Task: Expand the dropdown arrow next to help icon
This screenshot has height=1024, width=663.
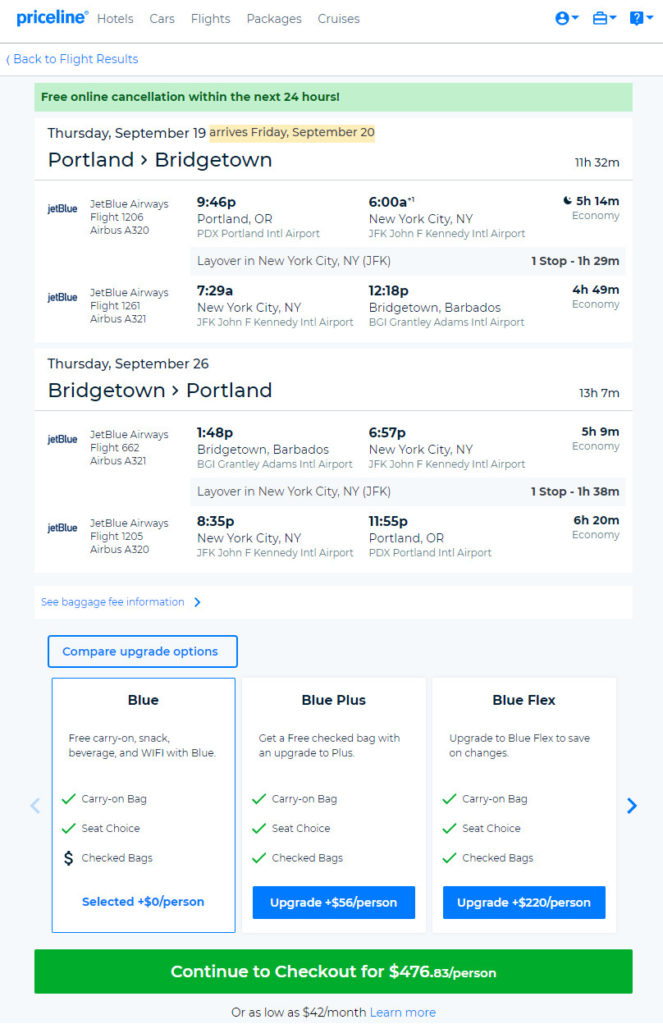Action: 650,19
